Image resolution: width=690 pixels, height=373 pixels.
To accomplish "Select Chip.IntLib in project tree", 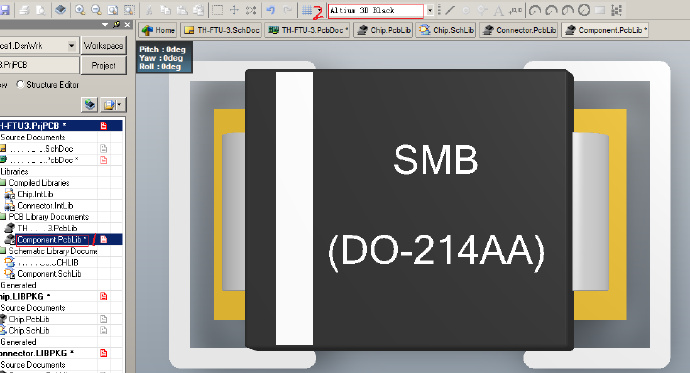I will point(35,194).
